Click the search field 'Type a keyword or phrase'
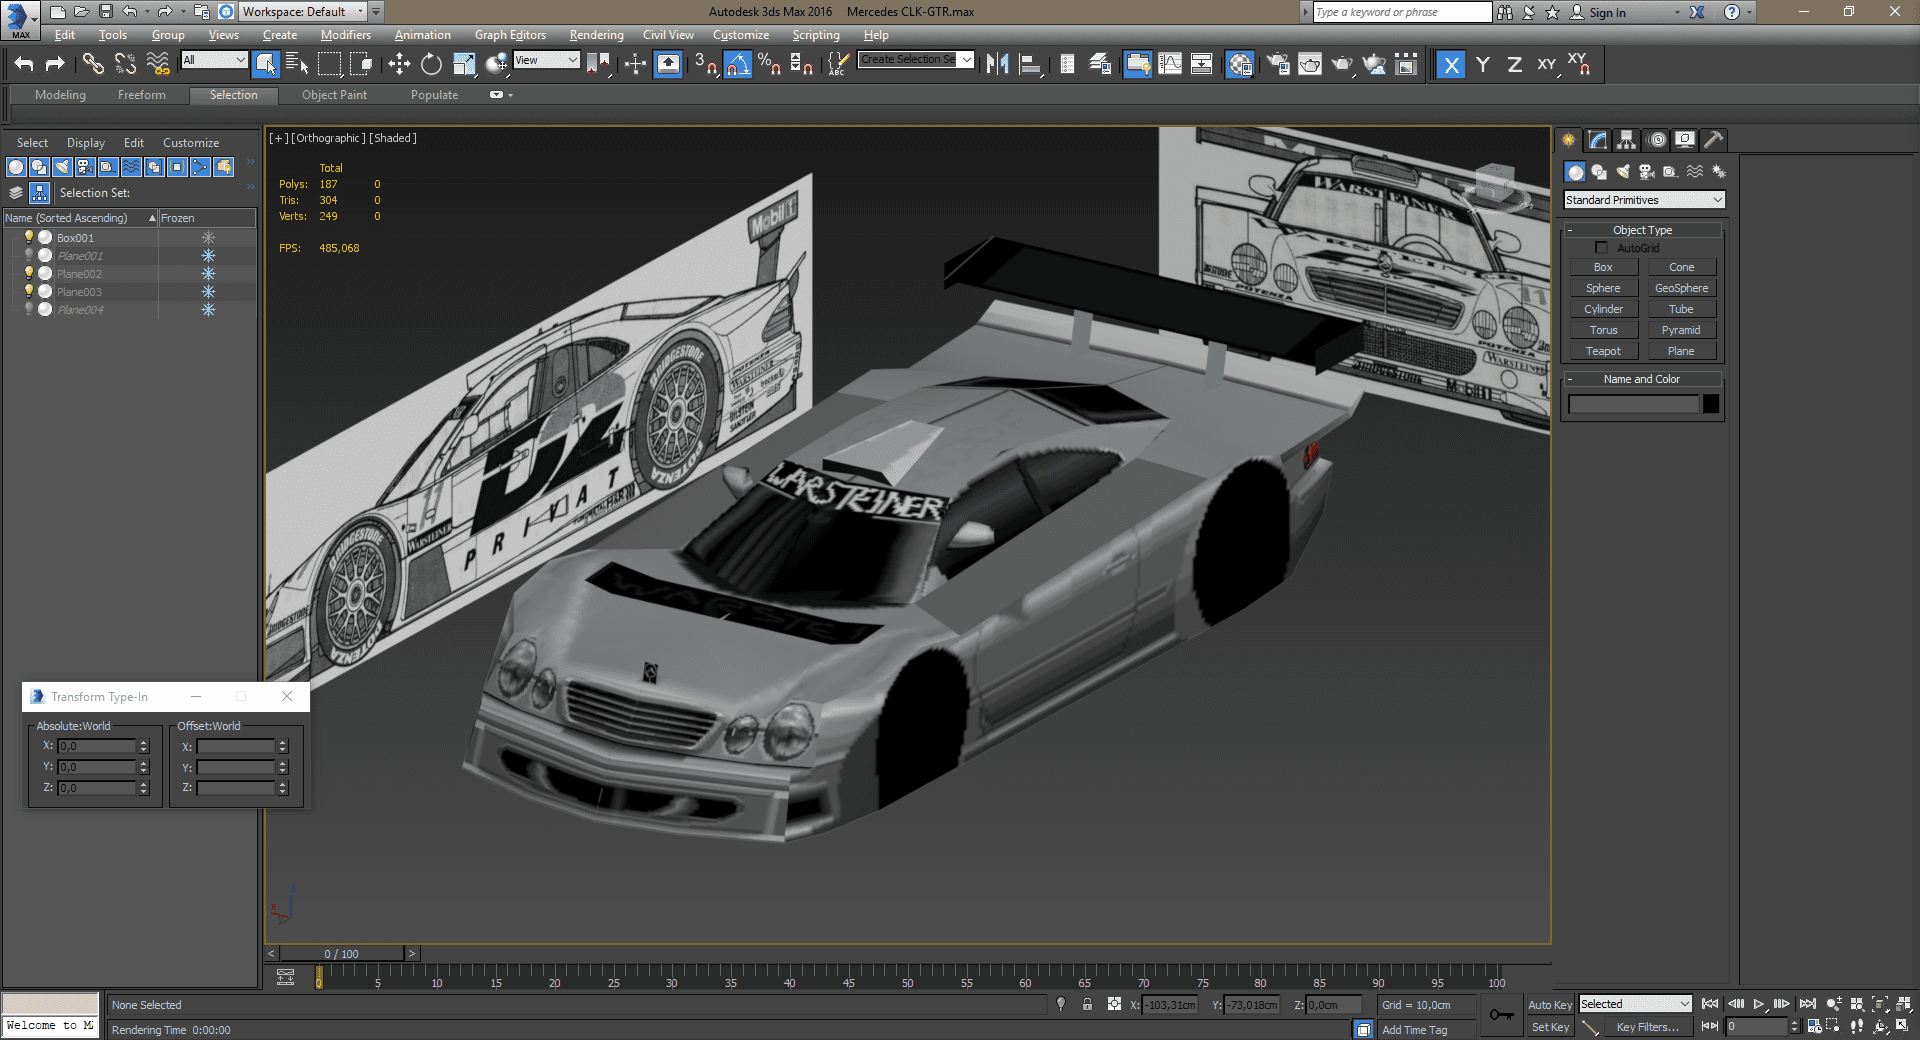This screenshot has width=1920, height=1040. pyautogui.click(x=1402, y=12)
